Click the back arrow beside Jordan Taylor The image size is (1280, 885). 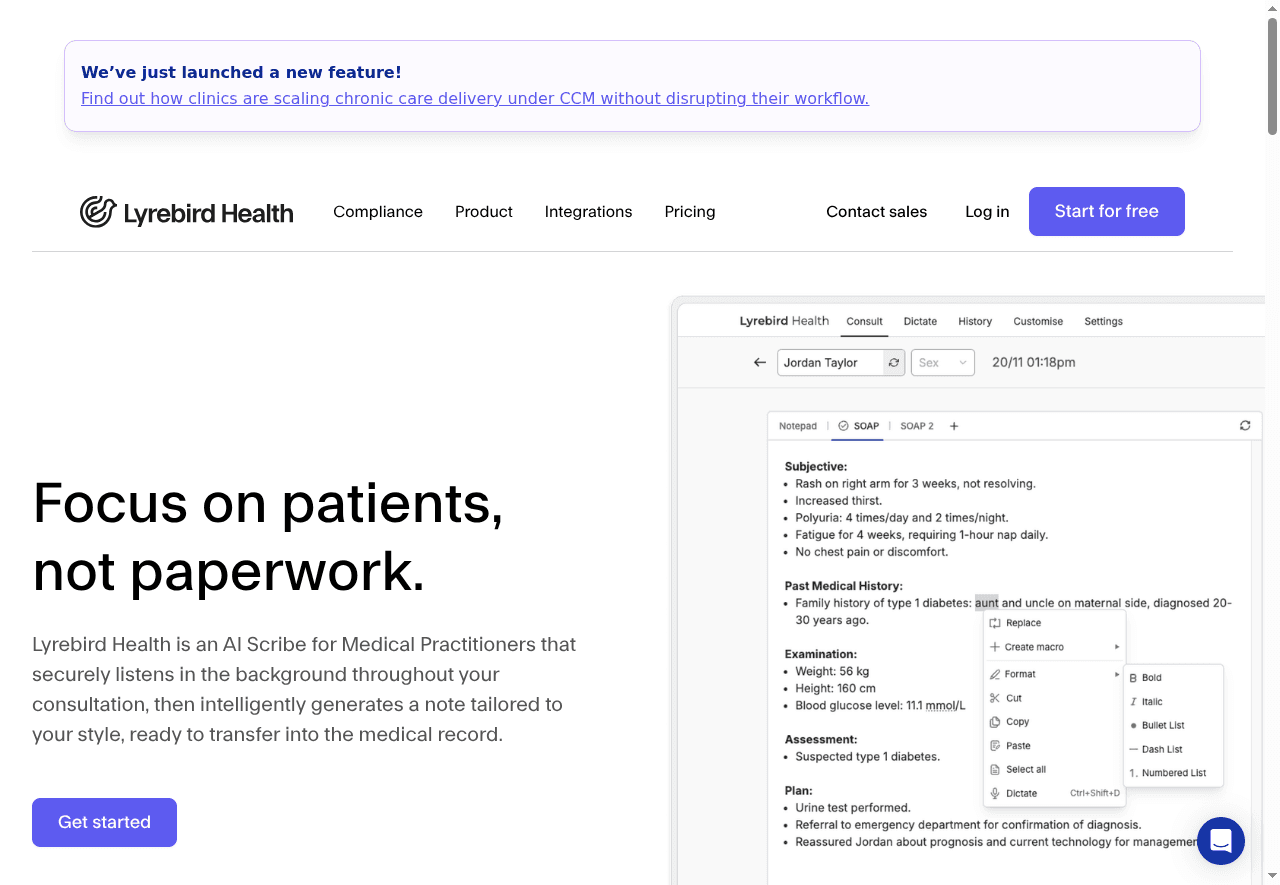[x=760, y=363]
